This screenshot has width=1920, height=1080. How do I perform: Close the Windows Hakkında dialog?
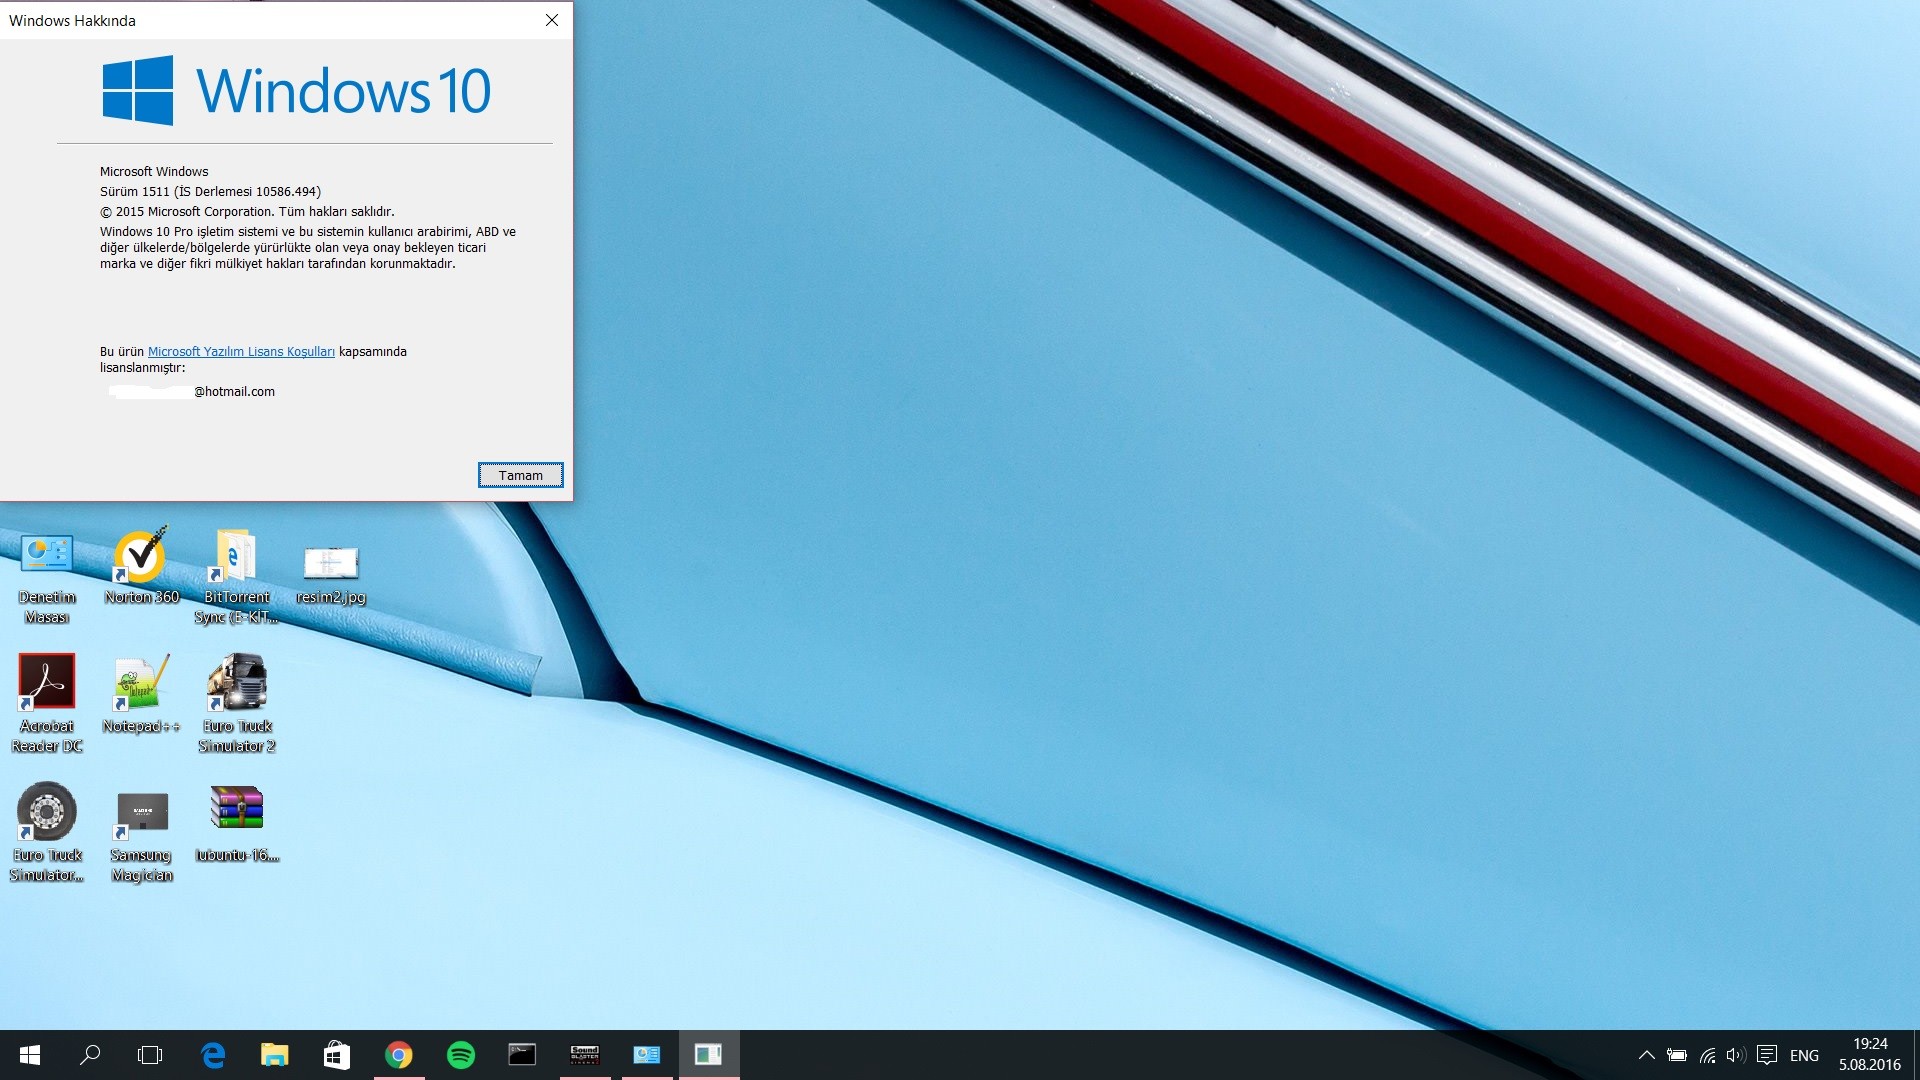pos(551,20)
